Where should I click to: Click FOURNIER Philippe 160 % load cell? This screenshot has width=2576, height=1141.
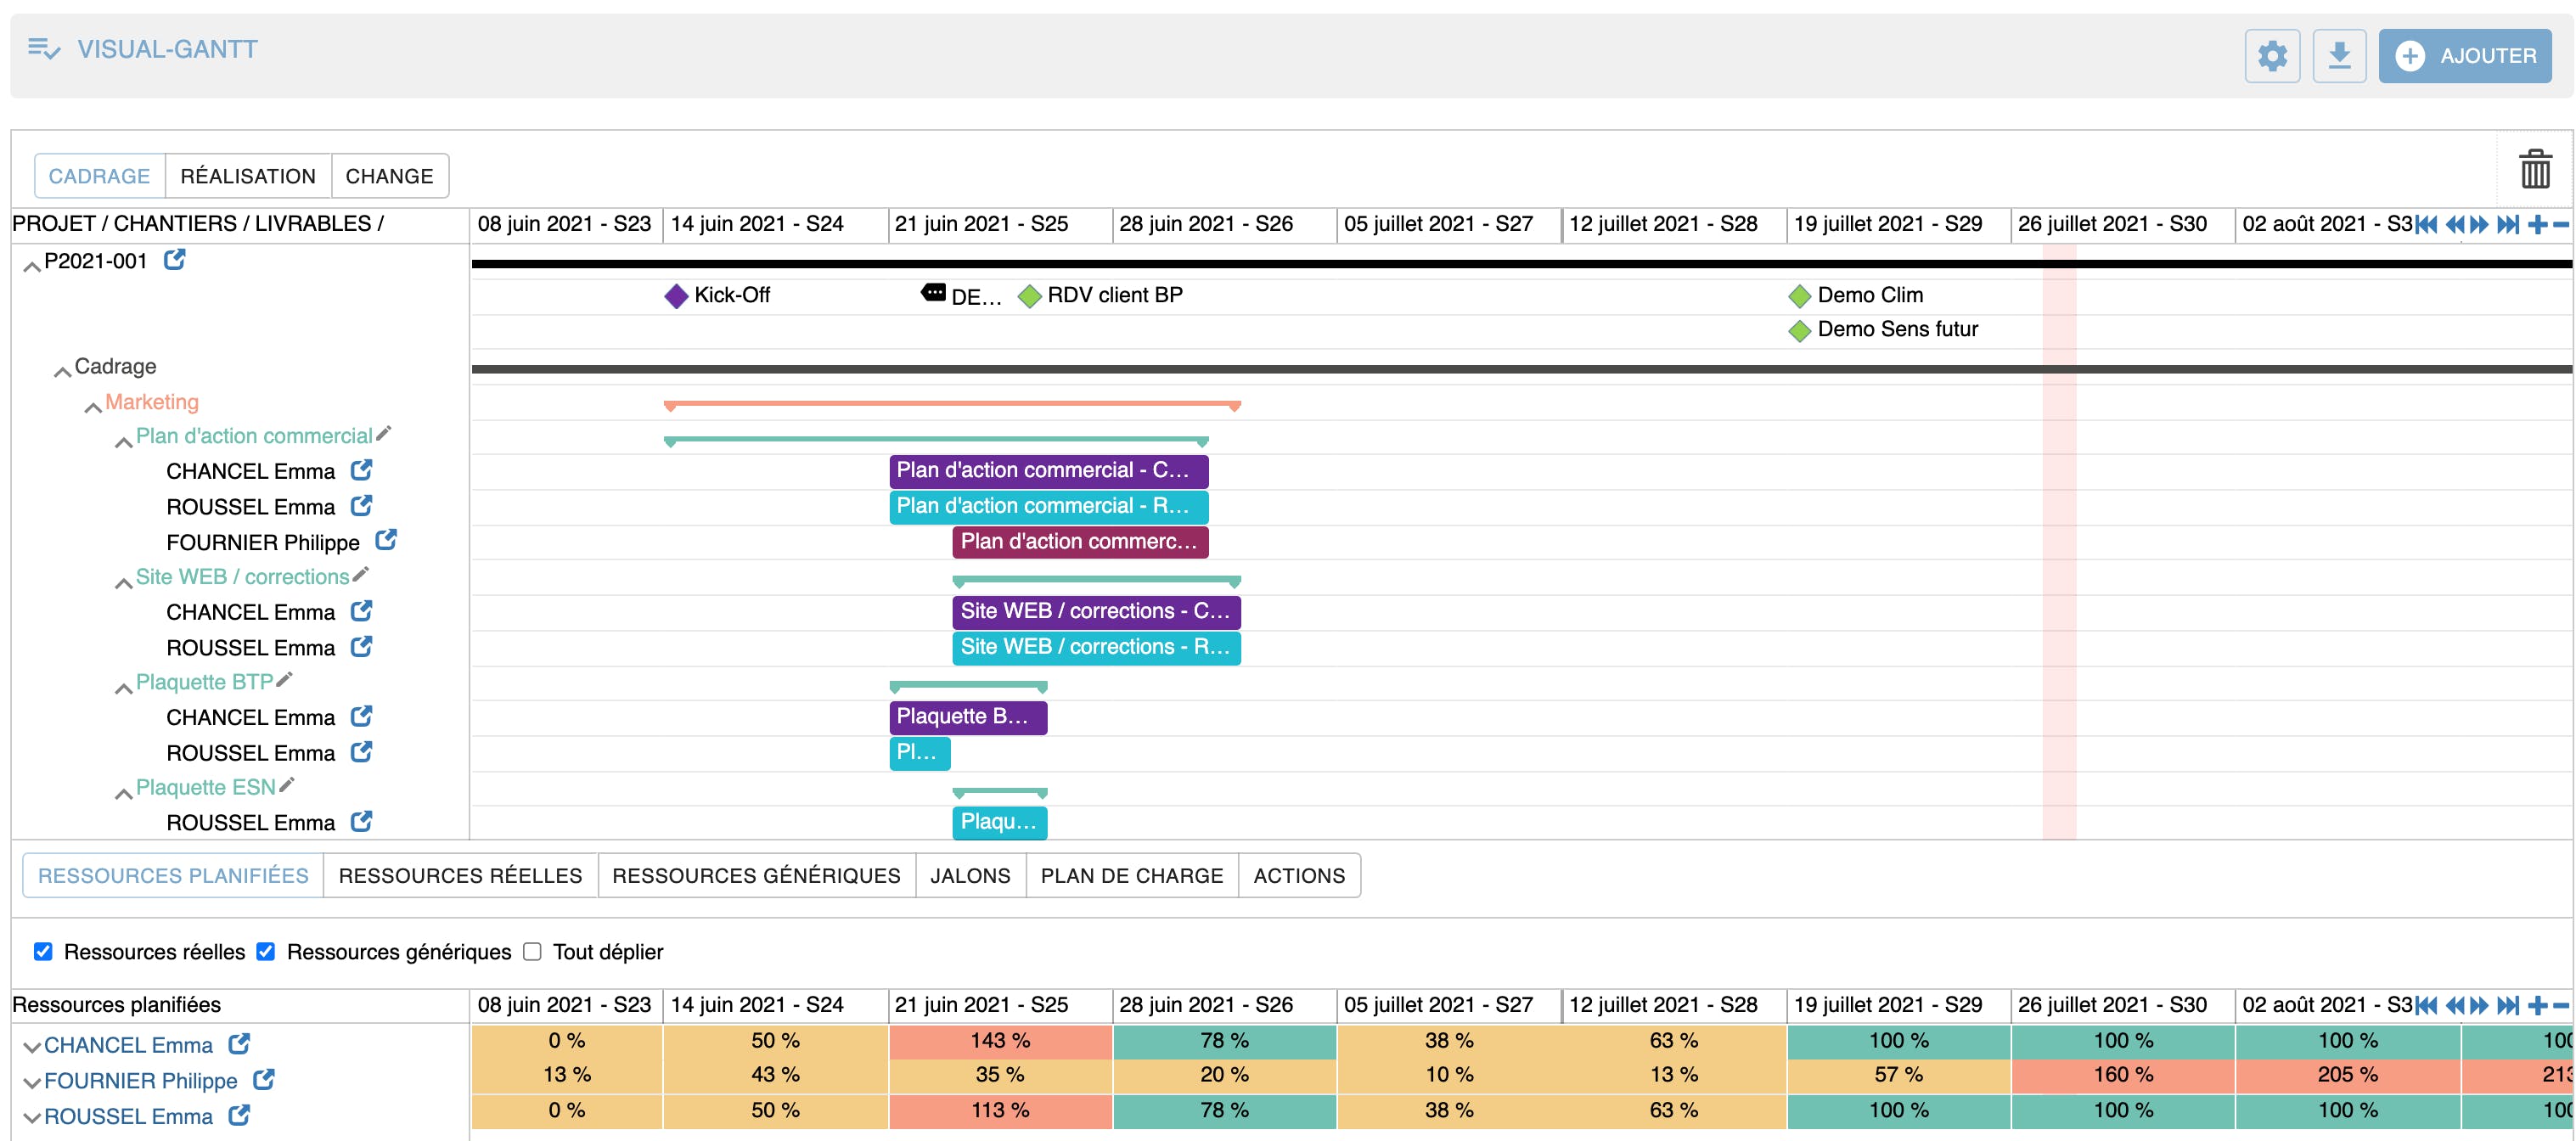click(2122, 1075)
